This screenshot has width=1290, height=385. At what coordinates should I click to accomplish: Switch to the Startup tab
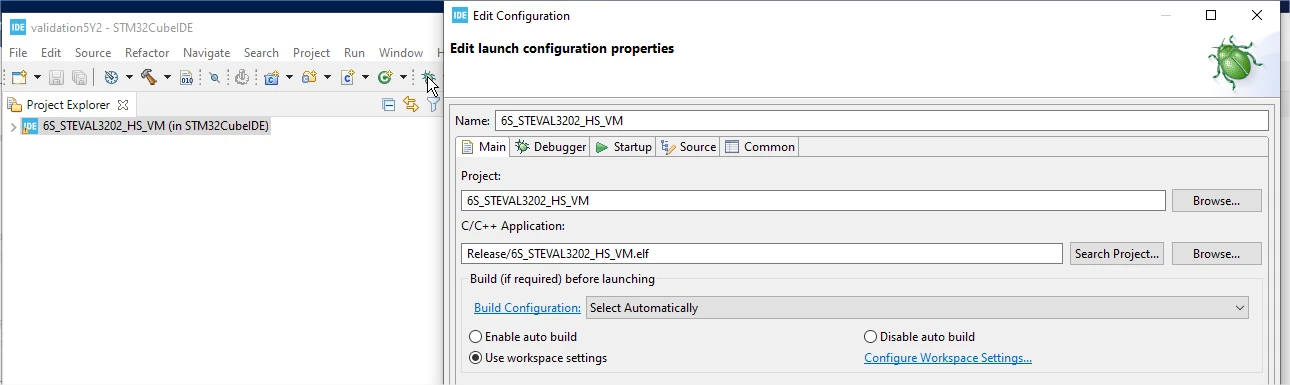pos(622,147)
